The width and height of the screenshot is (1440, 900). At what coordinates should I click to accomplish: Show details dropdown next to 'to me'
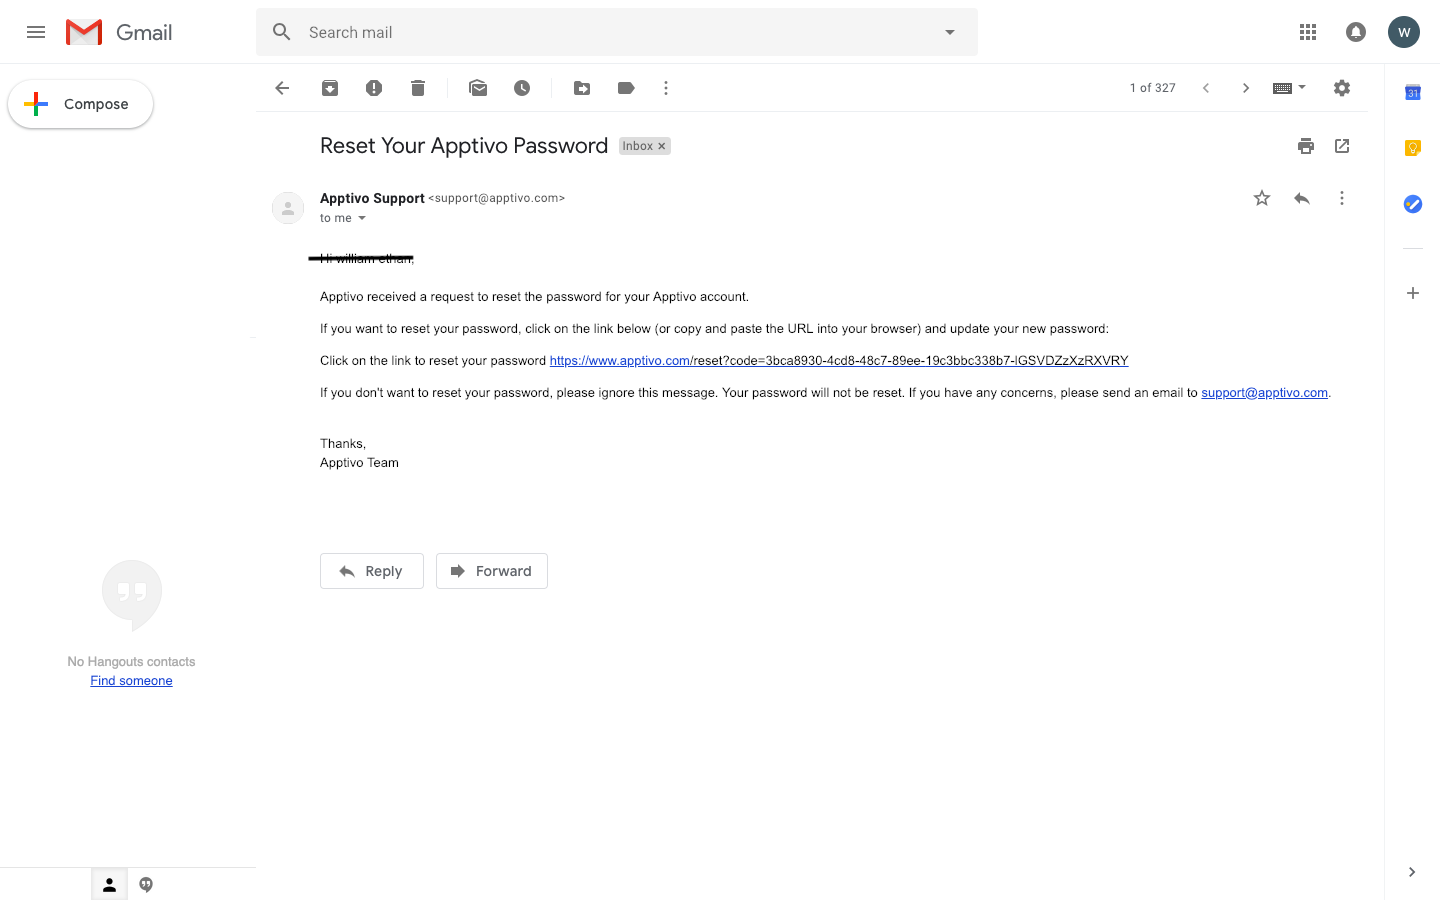[362, 218]
